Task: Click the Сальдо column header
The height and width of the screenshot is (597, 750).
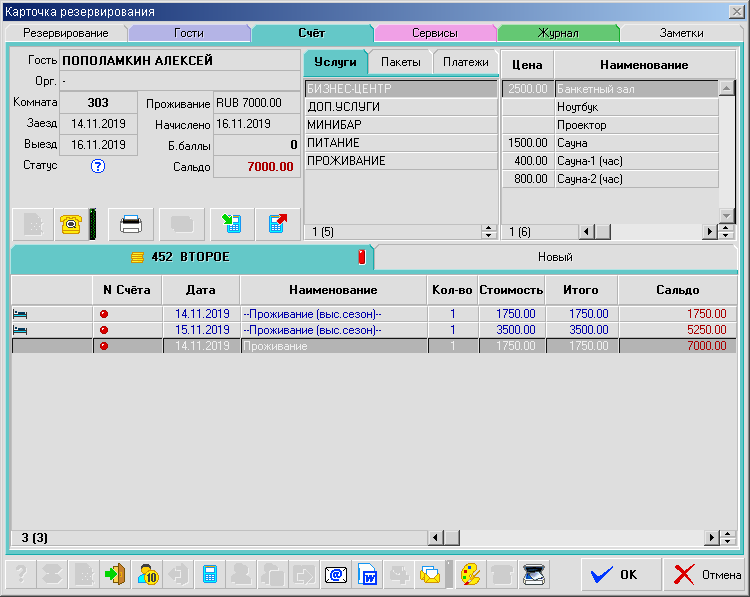Action: [x=677, y=290]
